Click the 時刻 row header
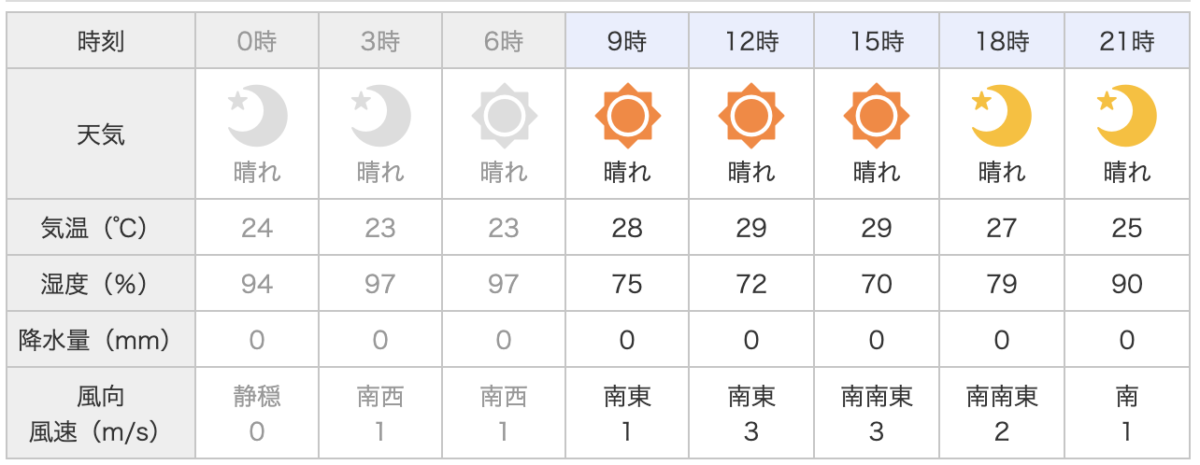This screenshot has width=1200, height=465. [101, 42]
